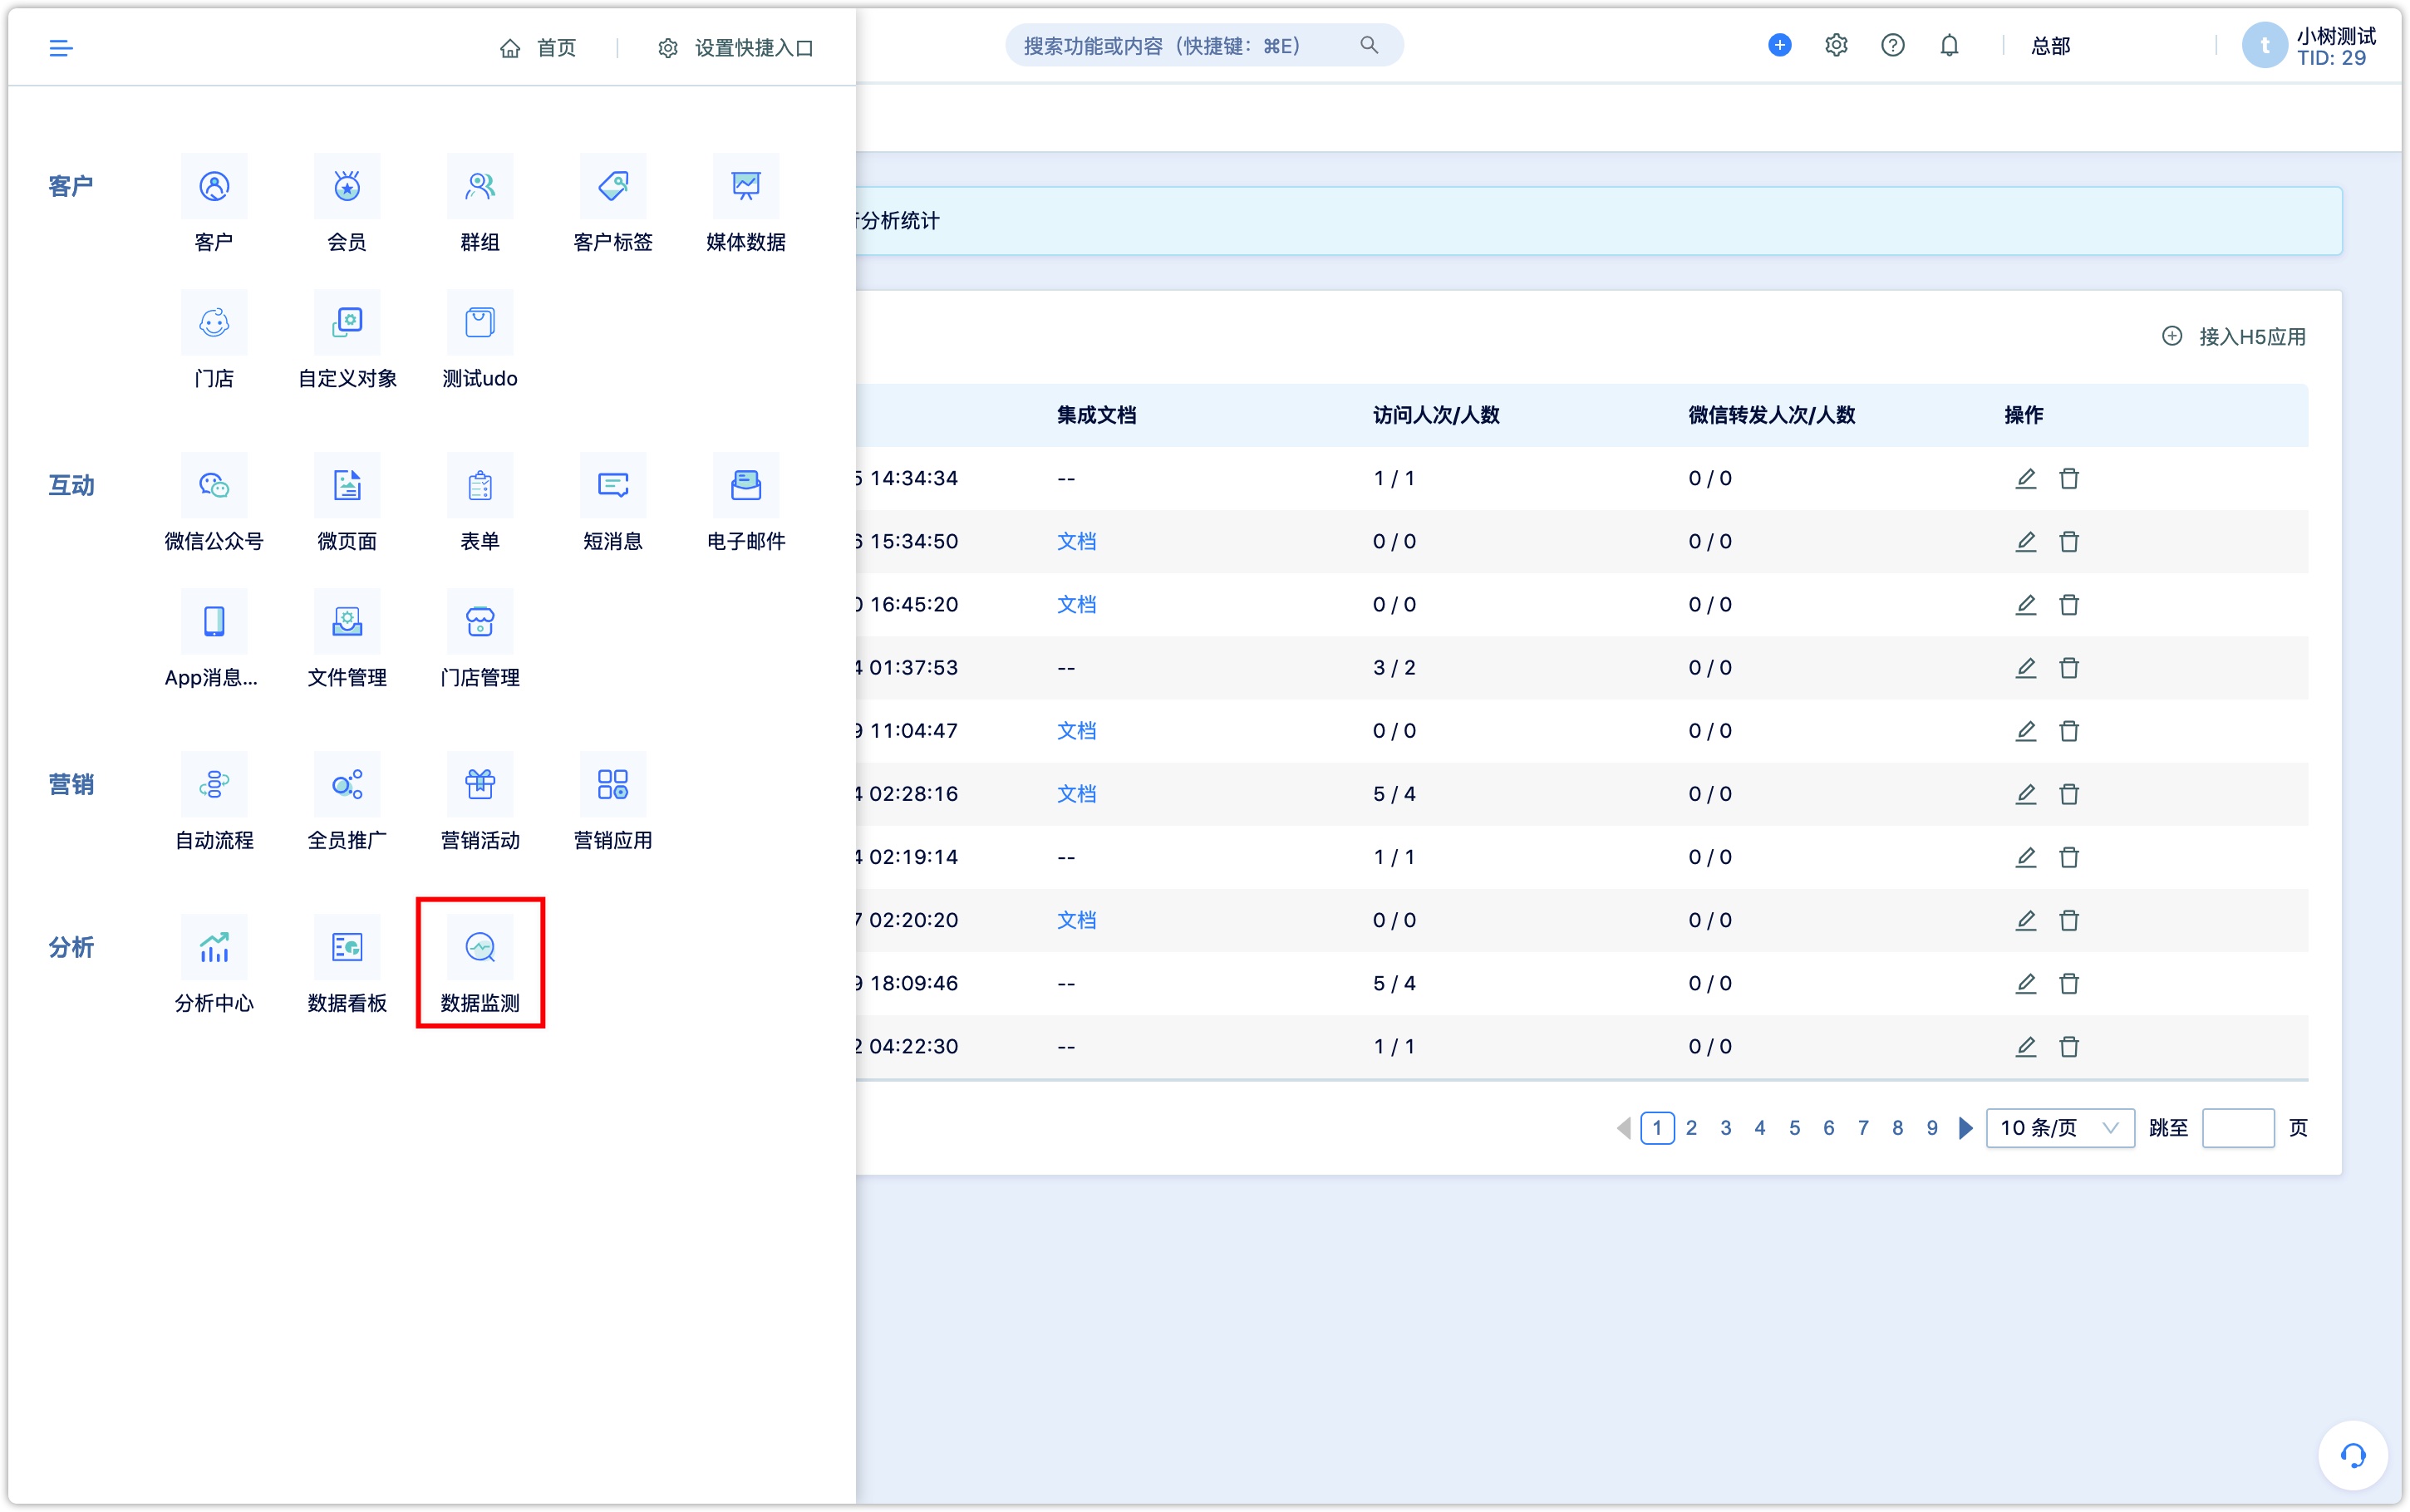
Task: Open the notifications bell icon
Action: tap(1949, 45)
